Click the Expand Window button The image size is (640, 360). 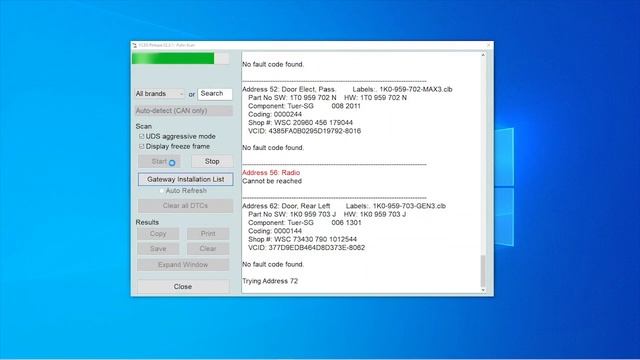[183, 265]
